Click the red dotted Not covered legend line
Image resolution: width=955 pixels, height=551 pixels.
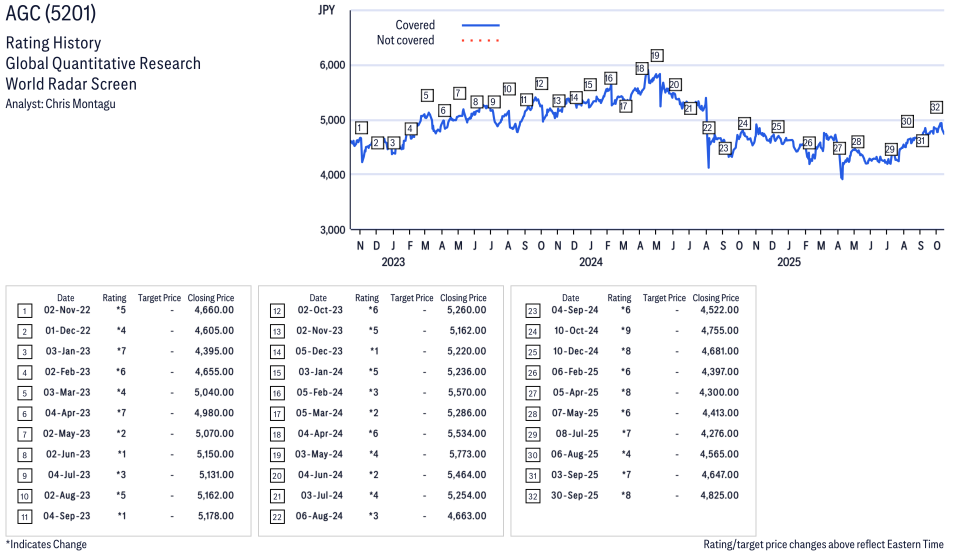[480, 41]
